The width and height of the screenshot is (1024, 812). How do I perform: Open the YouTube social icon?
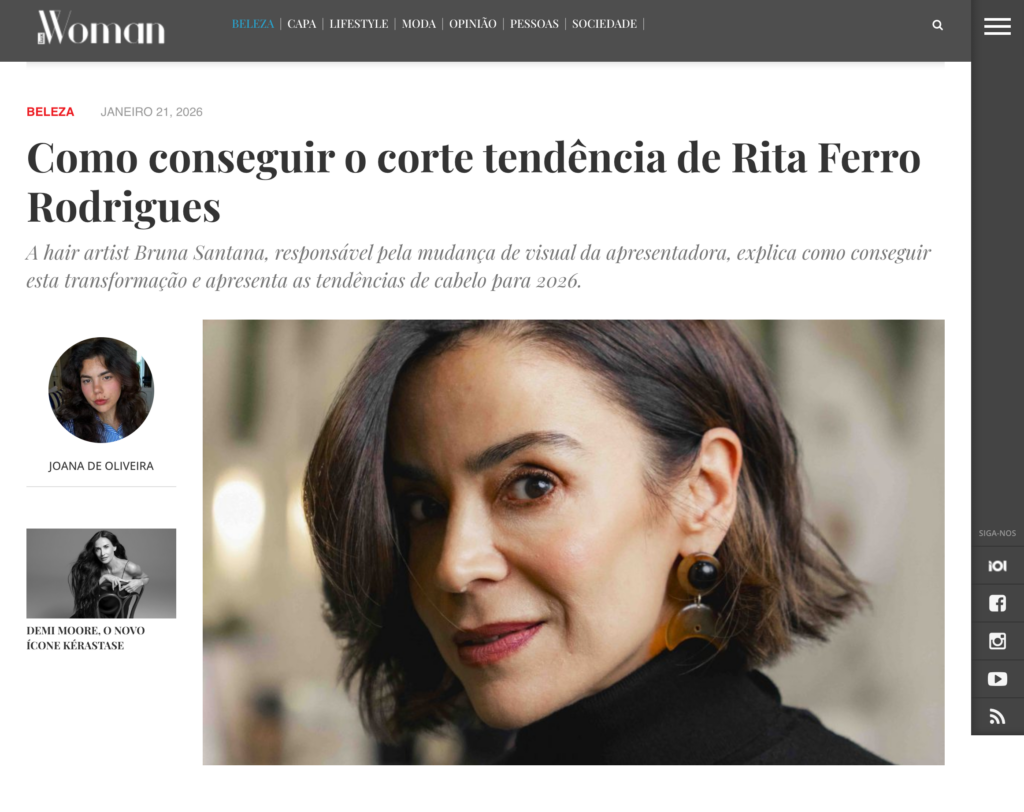(997, 679)
